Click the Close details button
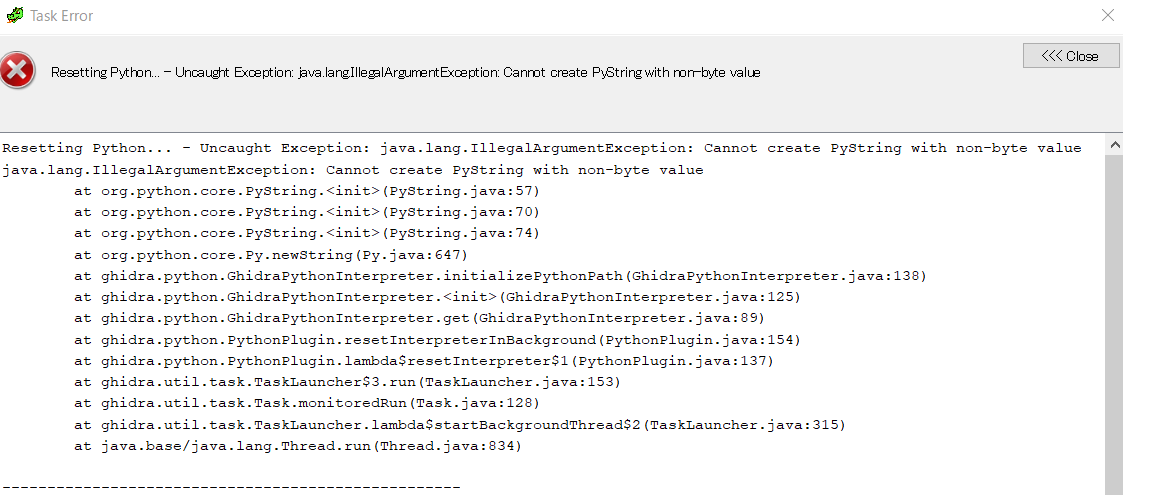 pyautogui.click(x=1070, y=56)
